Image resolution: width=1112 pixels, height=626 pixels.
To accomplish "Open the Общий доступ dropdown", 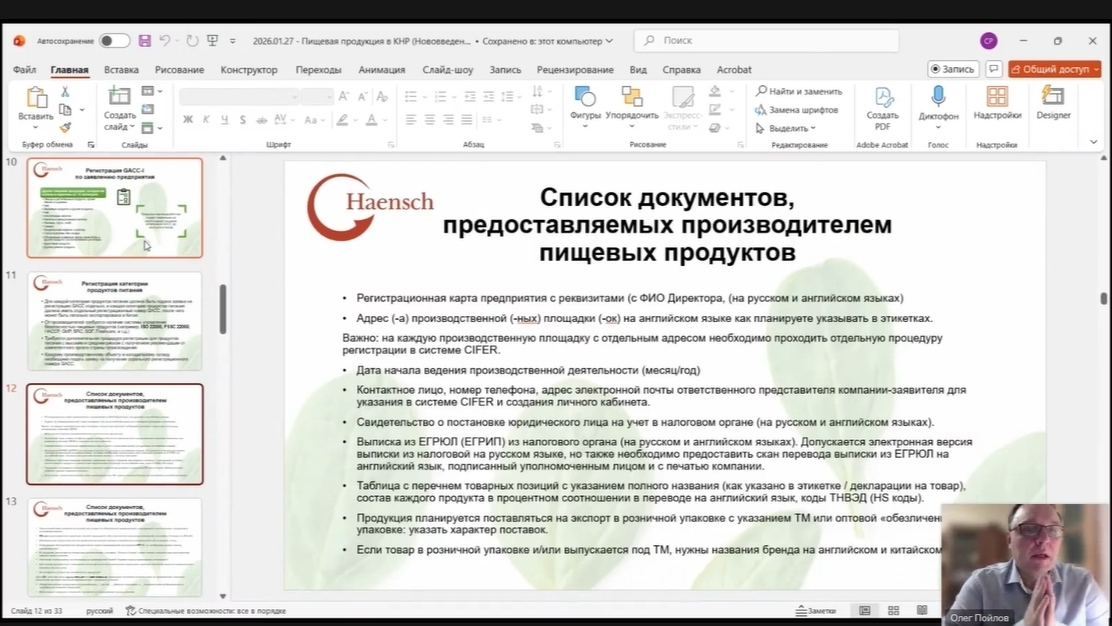I will click(x=1054, y=69).
